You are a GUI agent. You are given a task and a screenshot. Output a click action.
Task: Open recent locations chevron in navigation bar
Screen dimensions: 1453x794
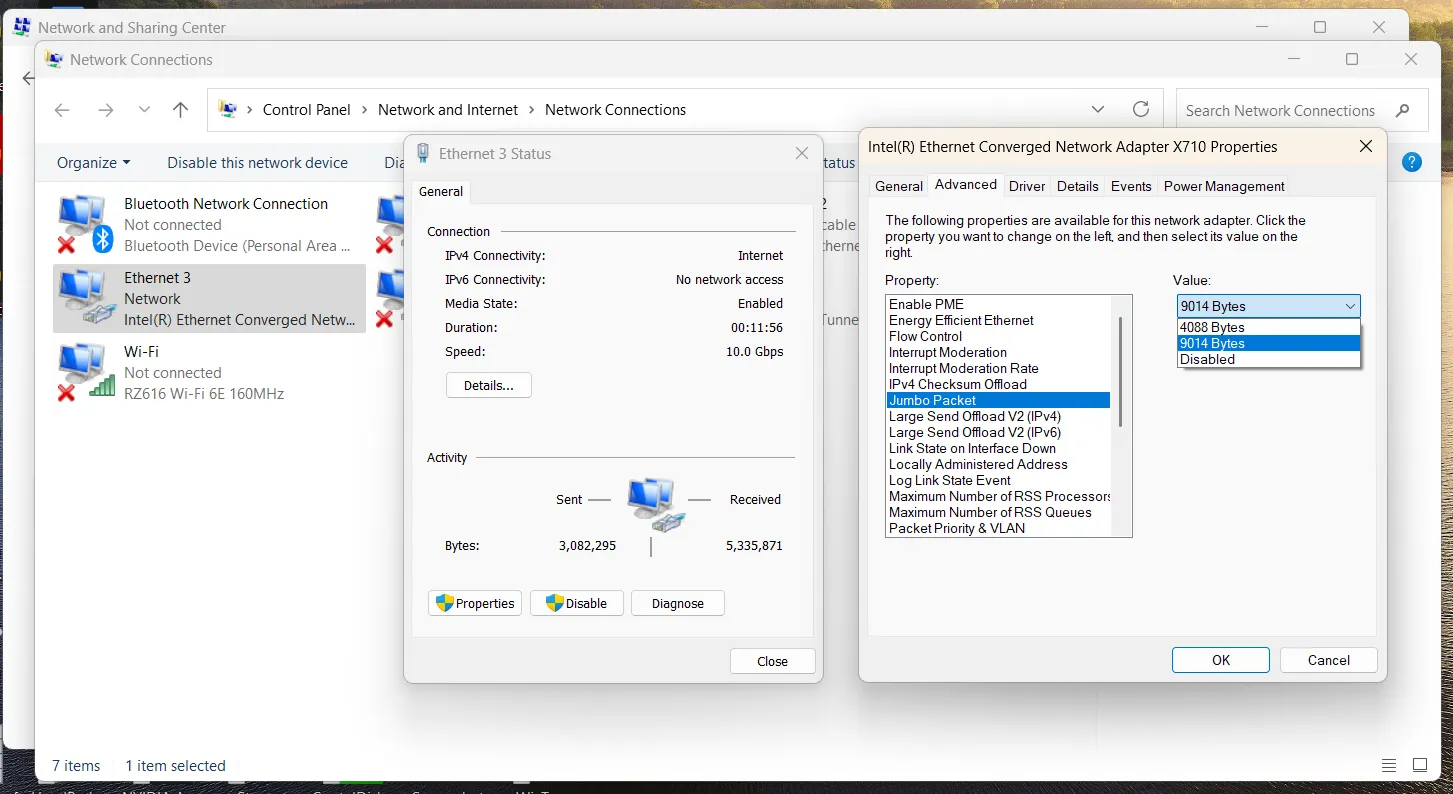[144, 110]
